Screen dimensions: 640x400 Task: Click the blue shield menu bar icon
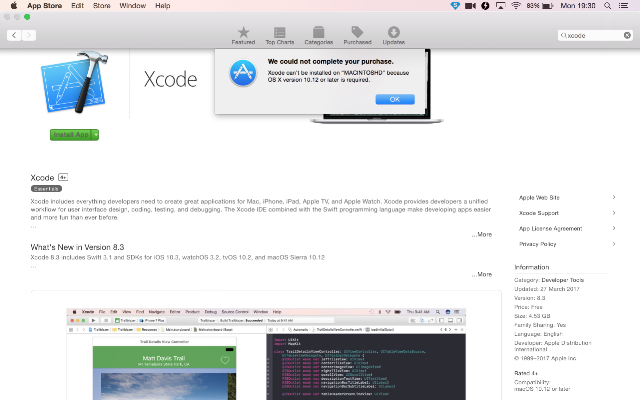[455, 6]
